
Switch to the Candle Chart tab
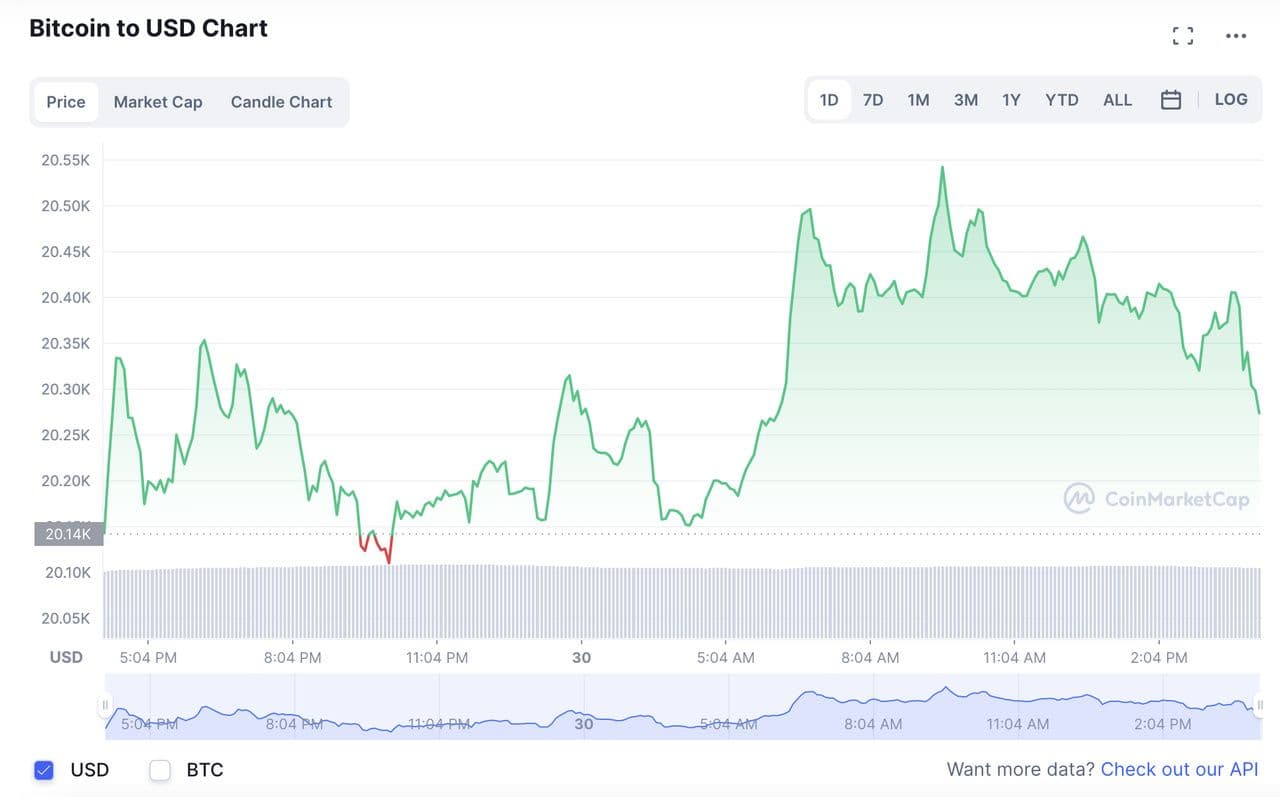coord(281,102)
